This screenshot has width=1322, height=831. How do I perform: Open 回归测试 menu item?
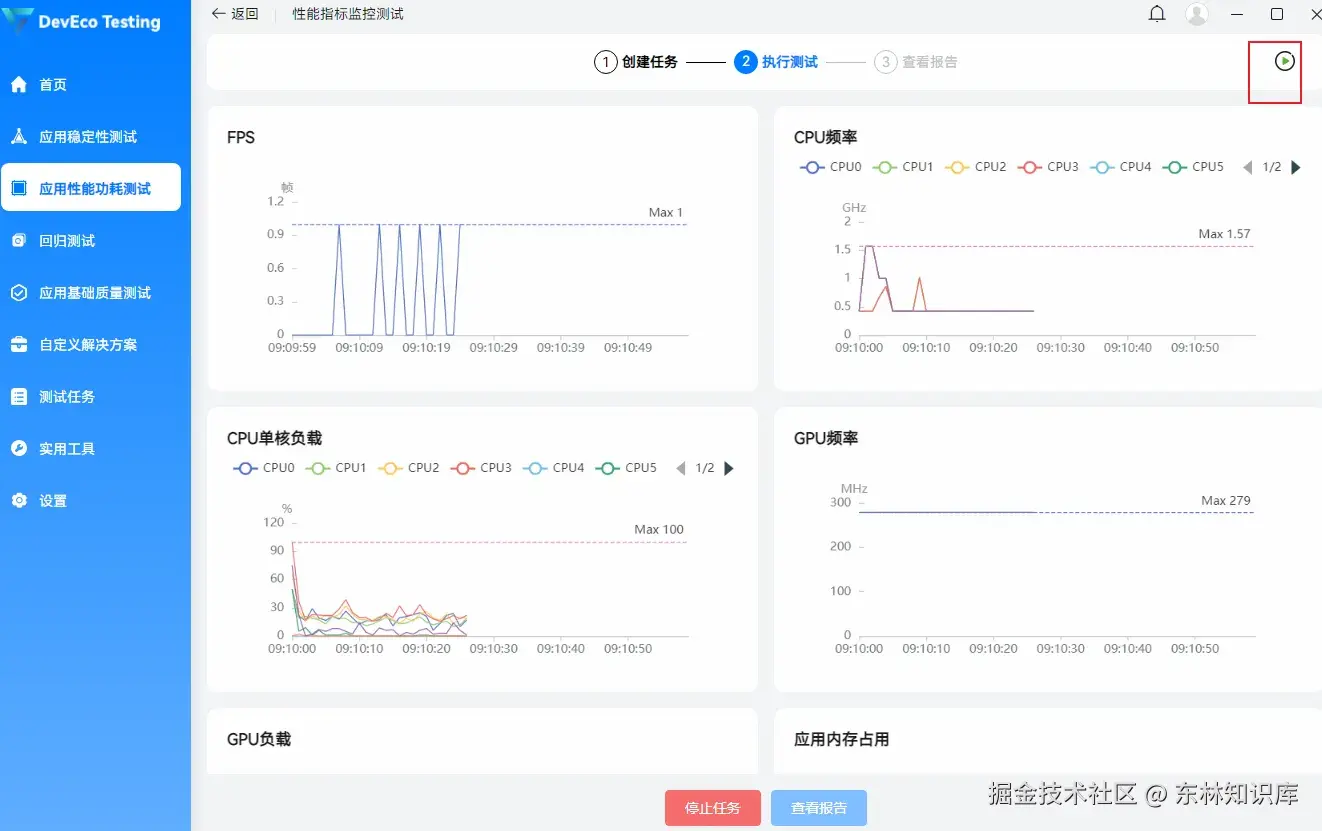91,241
